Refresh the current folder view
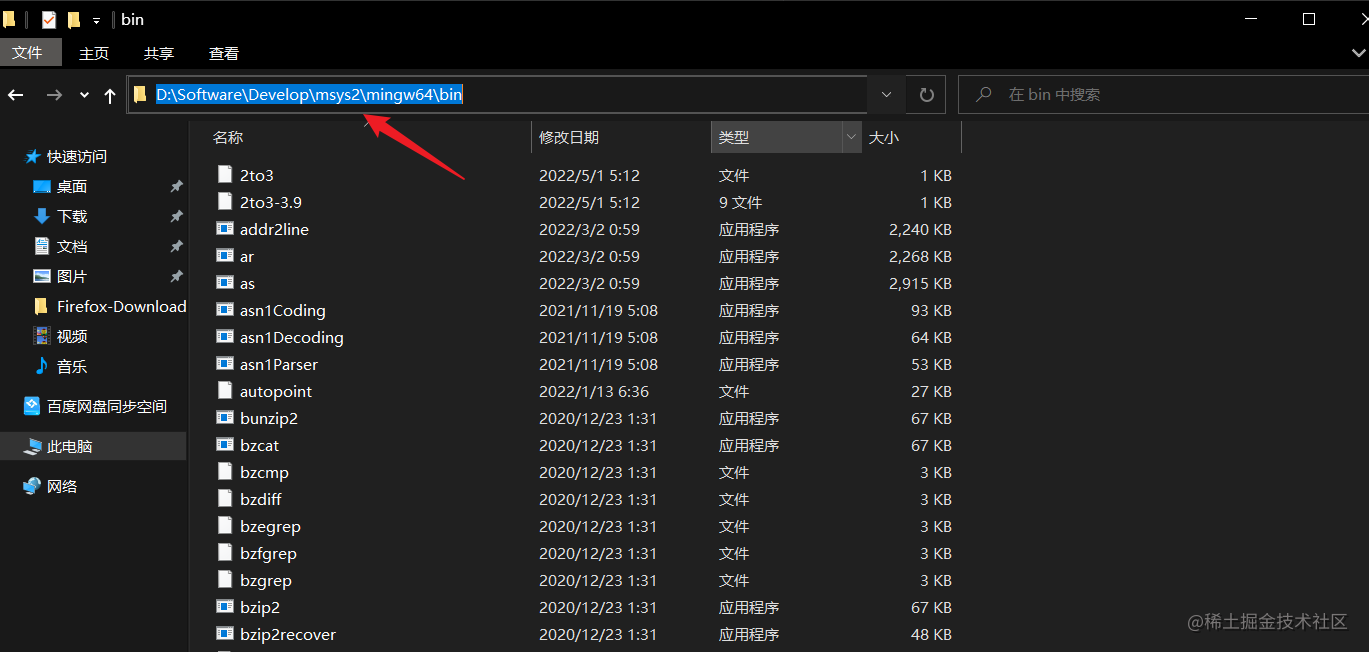Image resolution: width=1369 pixels, height=652 pixels. [x=925, y=94]
